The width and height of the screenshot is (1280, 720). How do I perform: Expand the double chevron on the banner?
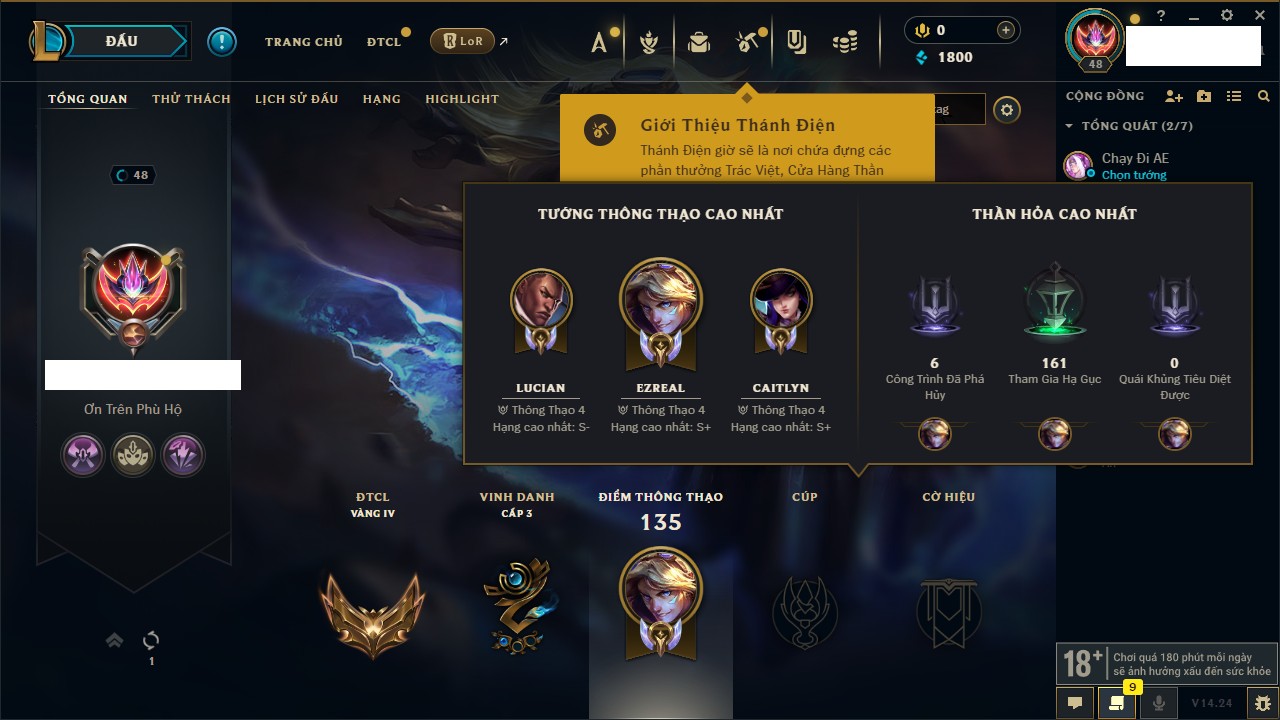(115, 640)
